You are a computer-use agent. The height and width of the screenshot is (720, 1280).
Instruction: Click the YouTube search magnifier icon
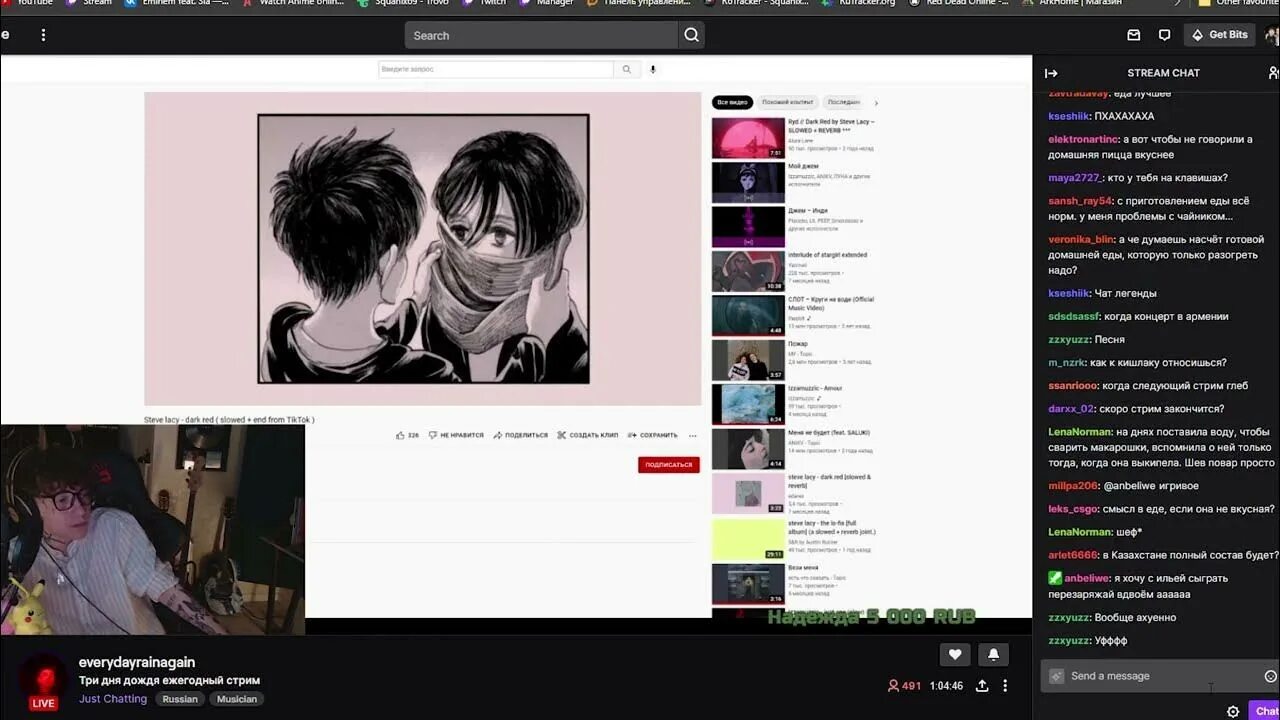coord(627,69)
